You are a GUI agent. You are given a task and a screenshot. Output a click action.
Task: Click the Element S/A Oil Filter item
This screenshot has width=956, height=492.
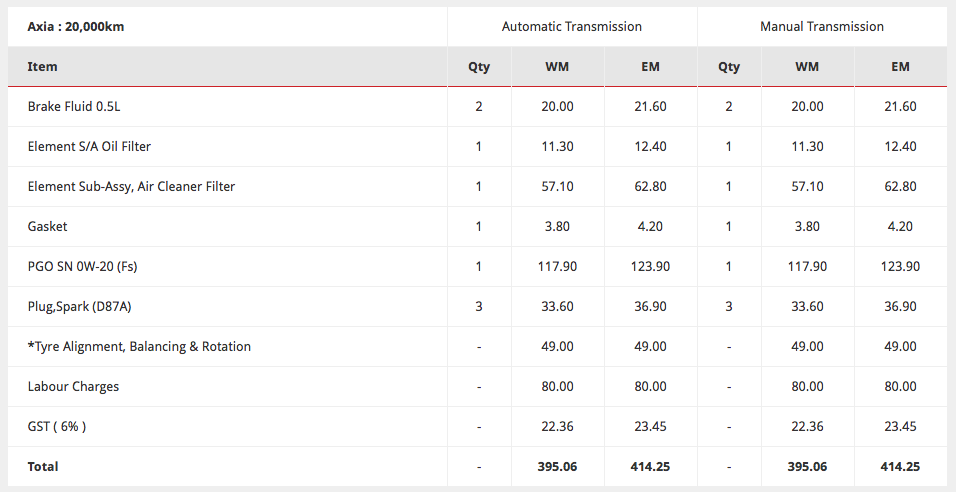click(x=89, y=147)
